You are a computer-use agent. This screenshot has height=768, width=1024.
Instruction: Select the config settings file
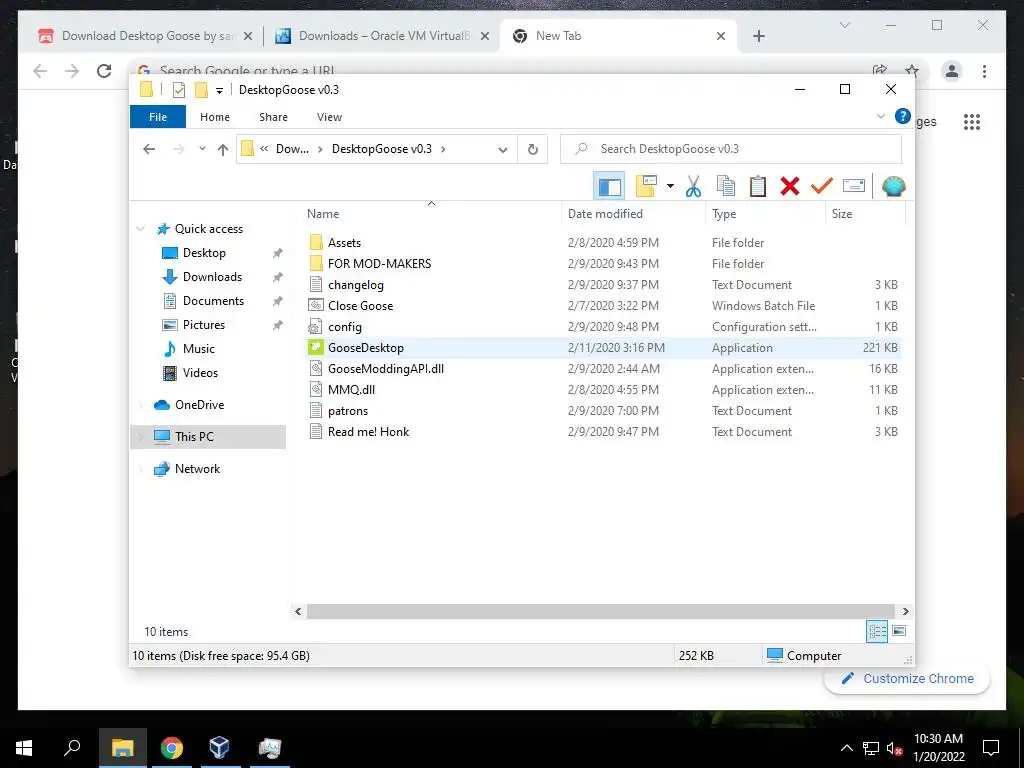[344, 327]
